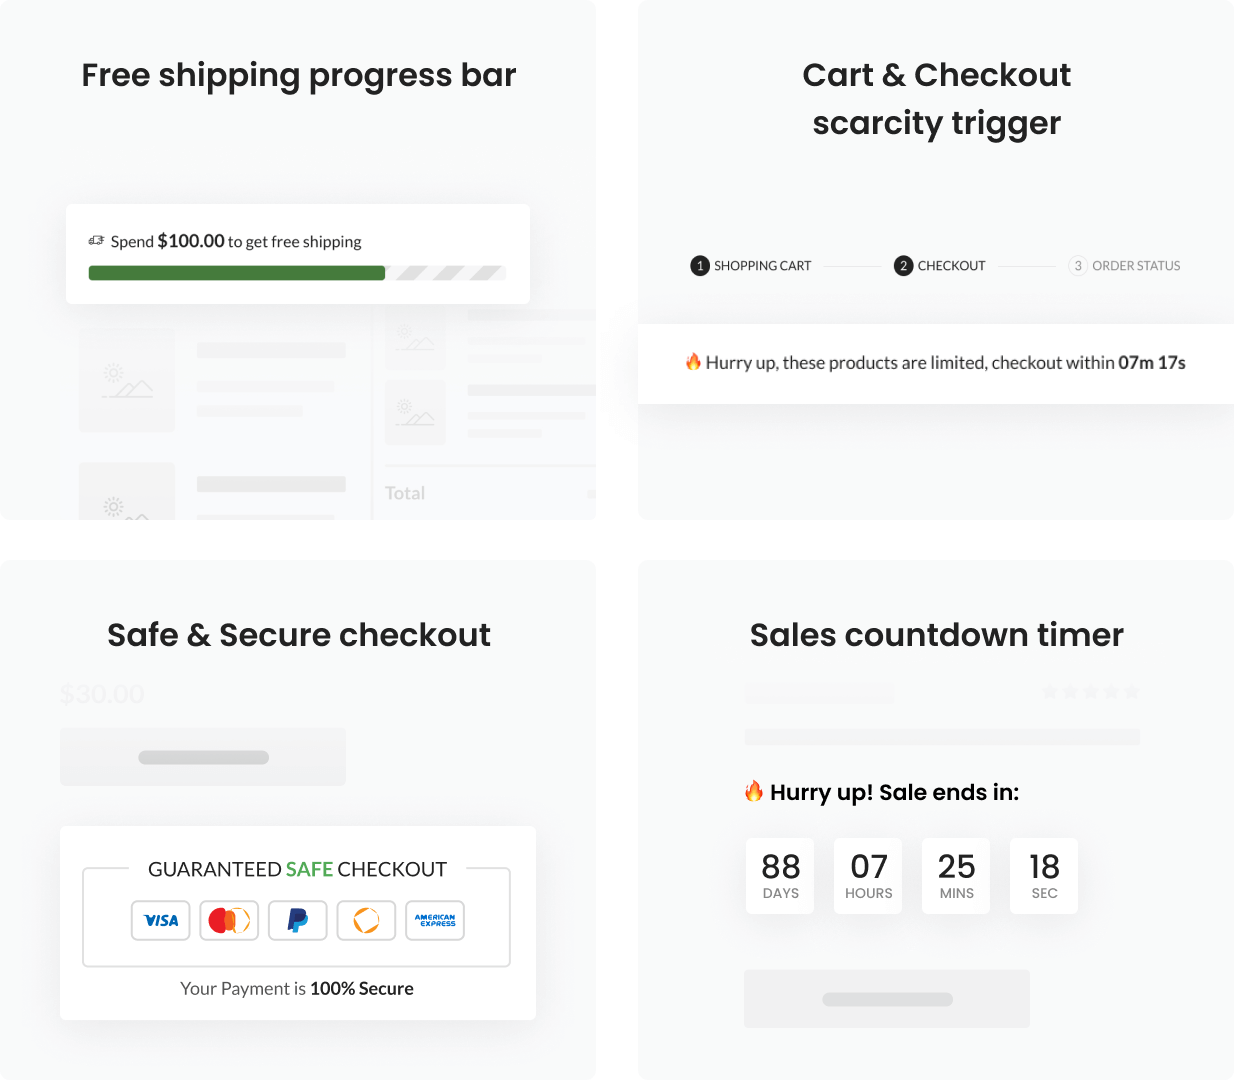Click the orange Discover card icon
Viewport: 1234px width, 1080px height.
tap(366, 920)
